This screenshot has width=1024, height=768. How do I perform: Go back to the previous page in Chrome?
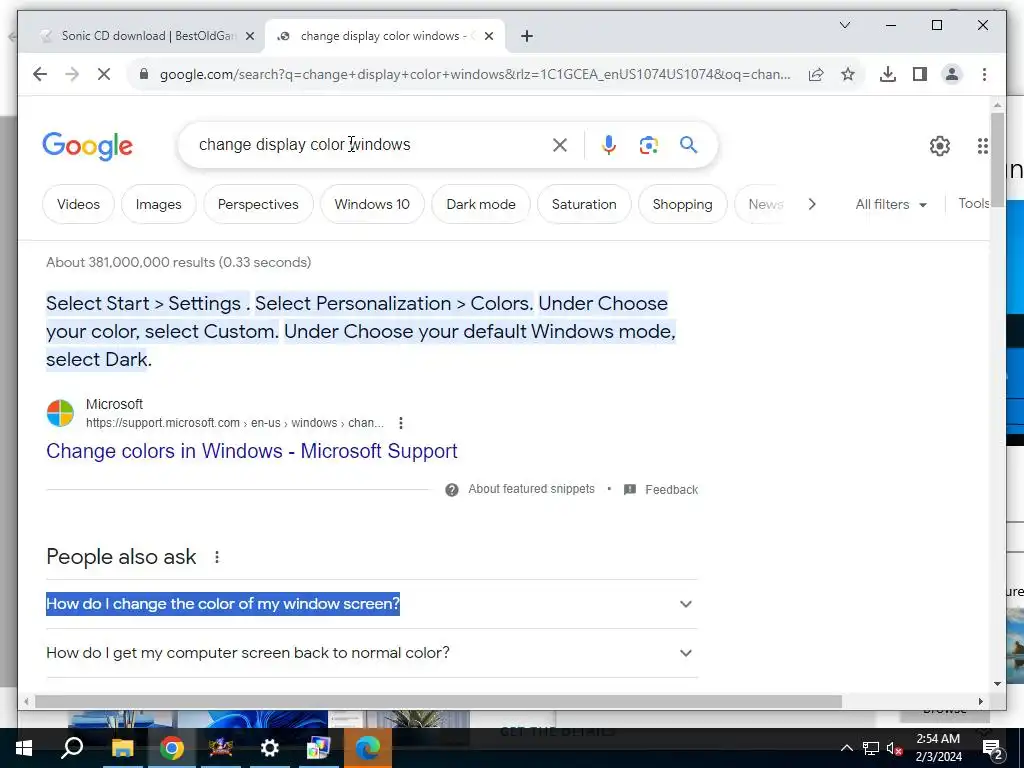click(x=40, y=74)
